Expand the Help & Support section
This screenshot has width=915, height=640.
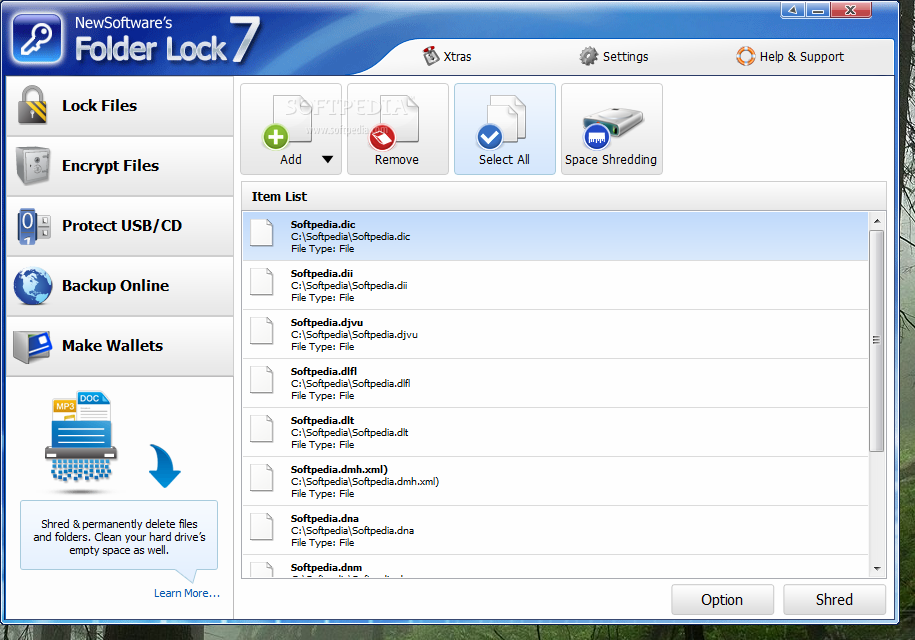[x=789, y=57]
